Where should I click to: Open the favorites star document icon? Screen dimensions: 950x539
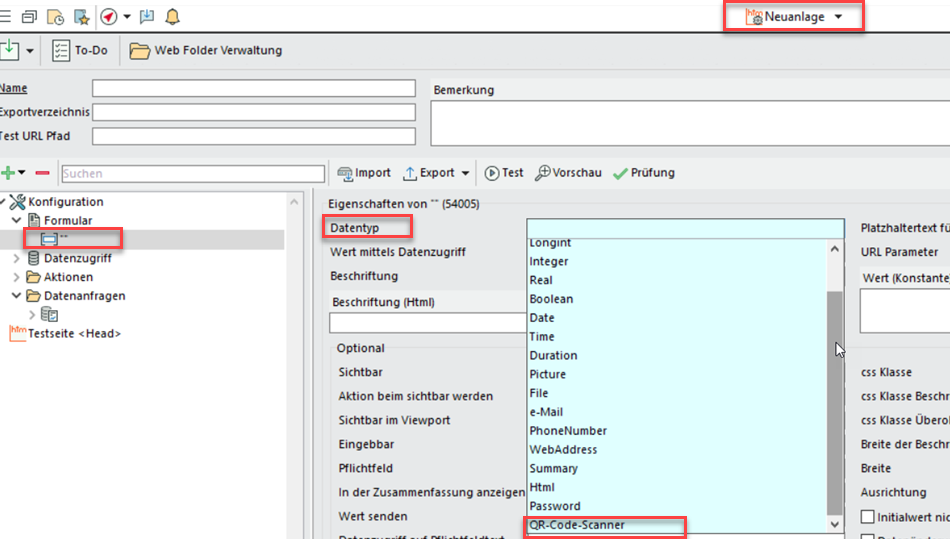point(82,17)
